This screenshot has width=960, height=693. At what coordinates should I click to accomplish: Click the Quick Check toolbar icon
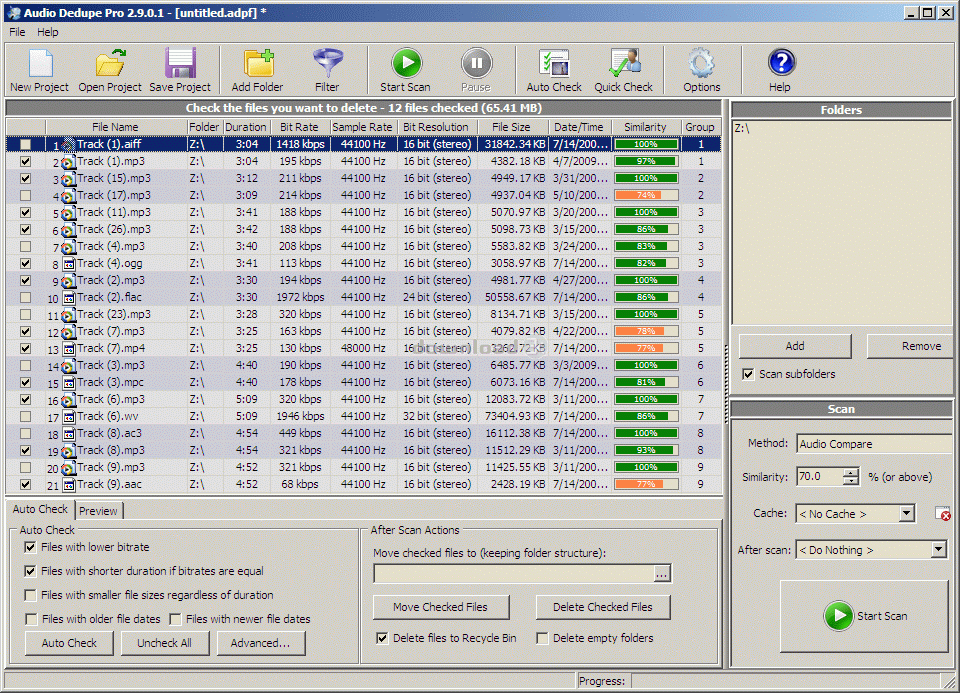coord(623,64)
